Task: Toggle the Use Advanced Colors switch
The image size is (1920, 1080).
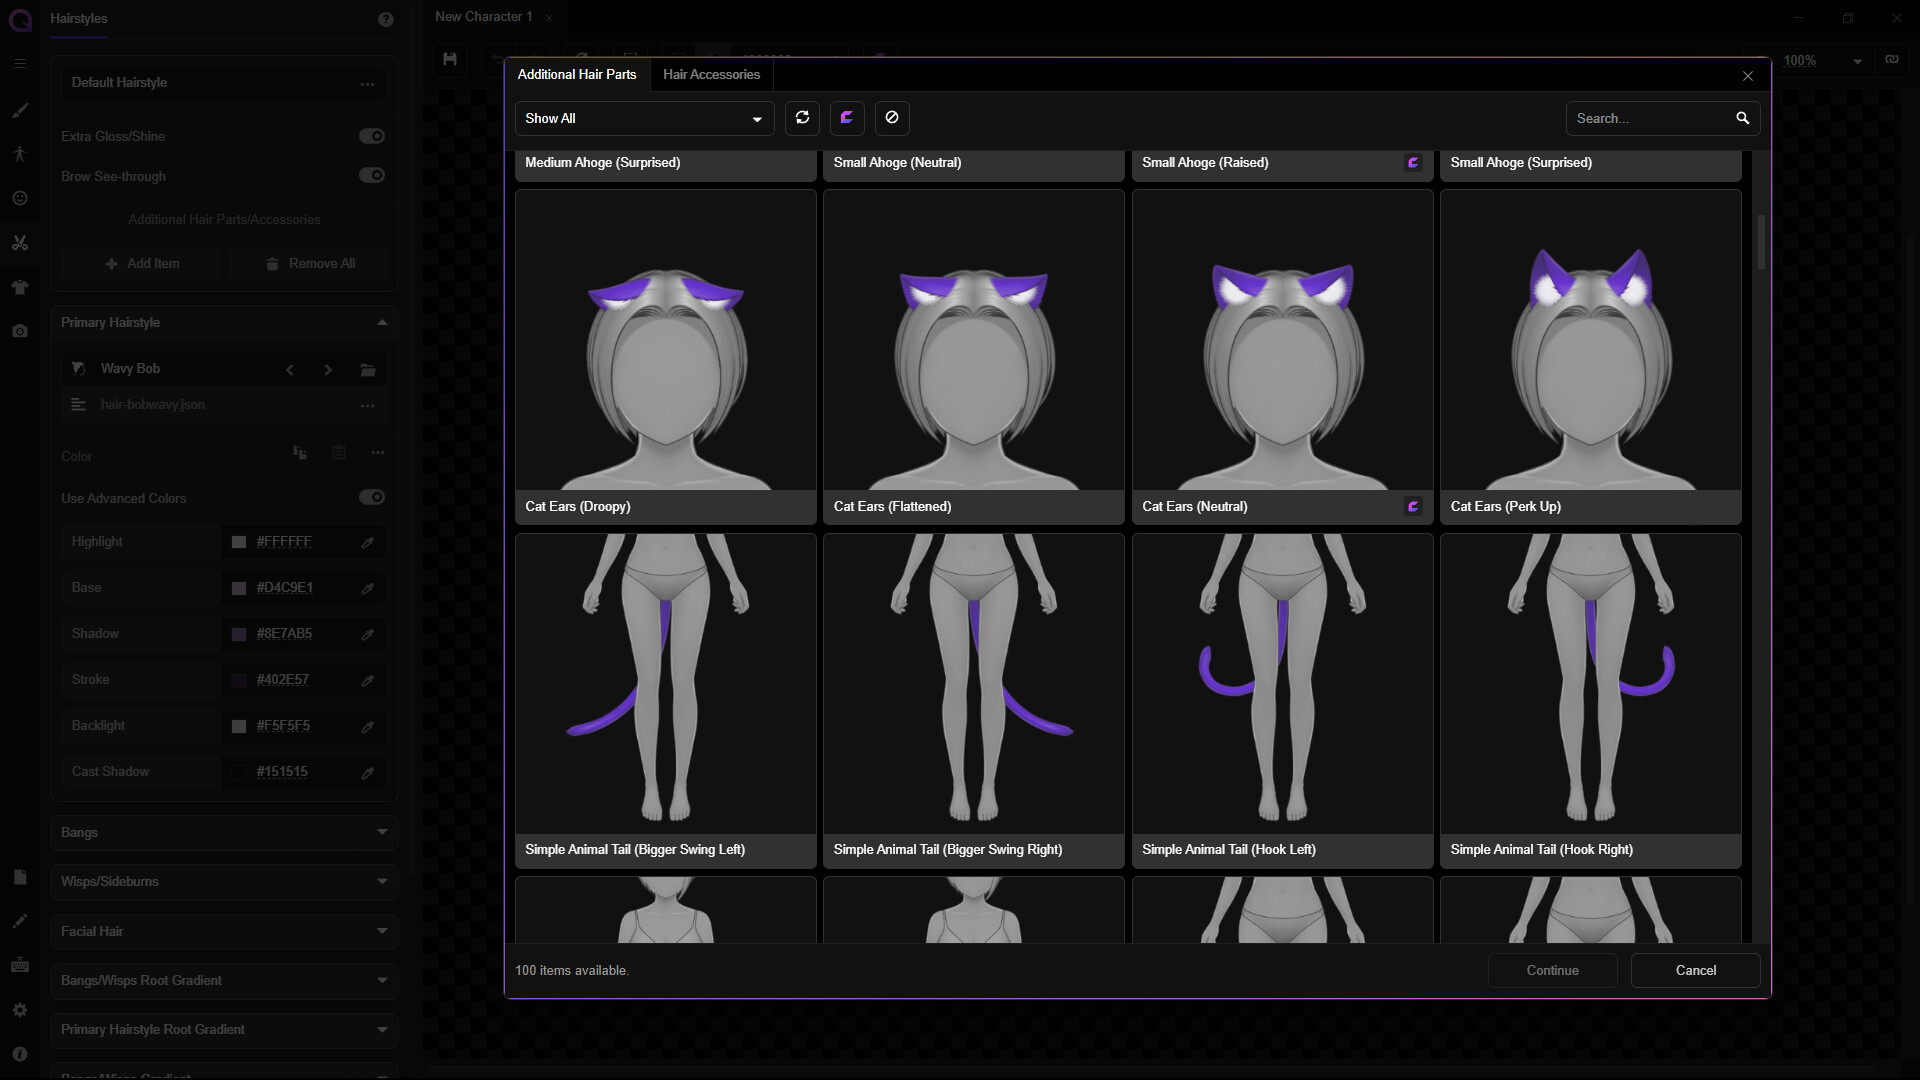Action: [372, 497]
